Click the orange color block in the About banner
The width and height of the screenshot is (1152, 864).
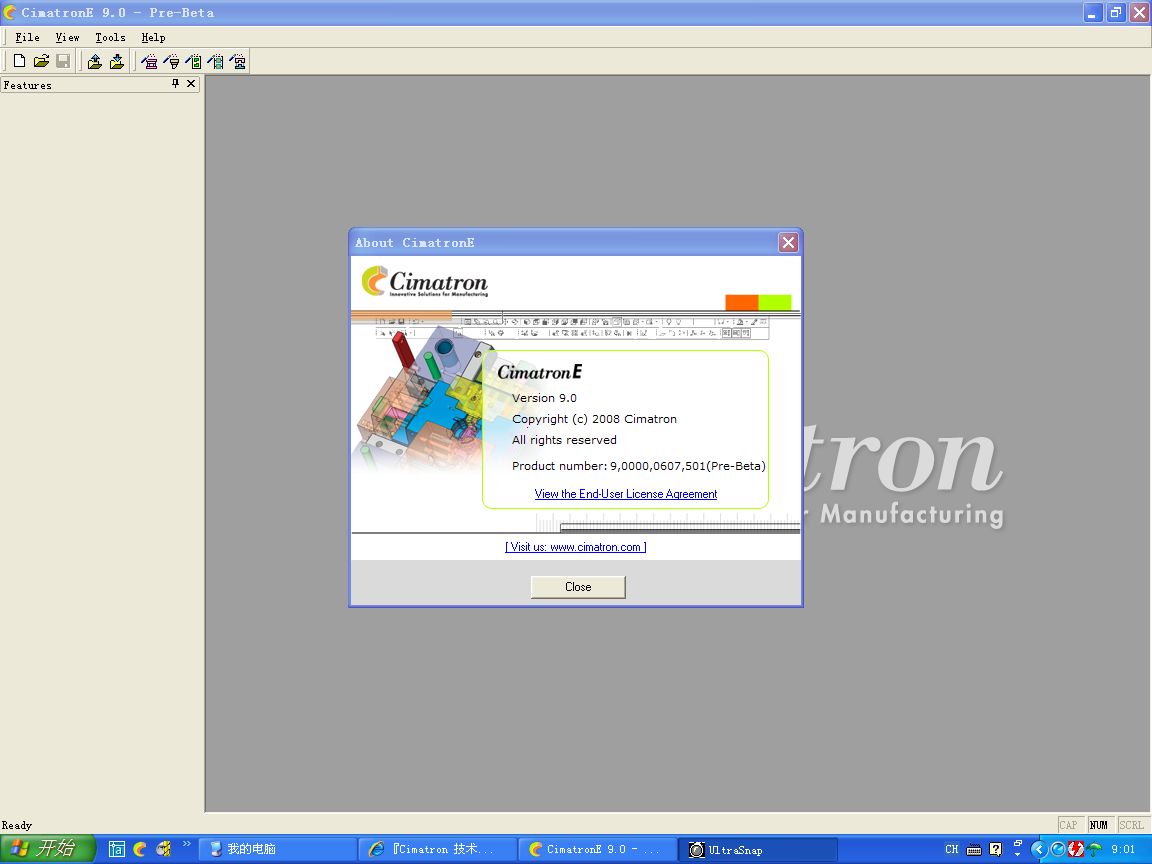pos(742,302)
